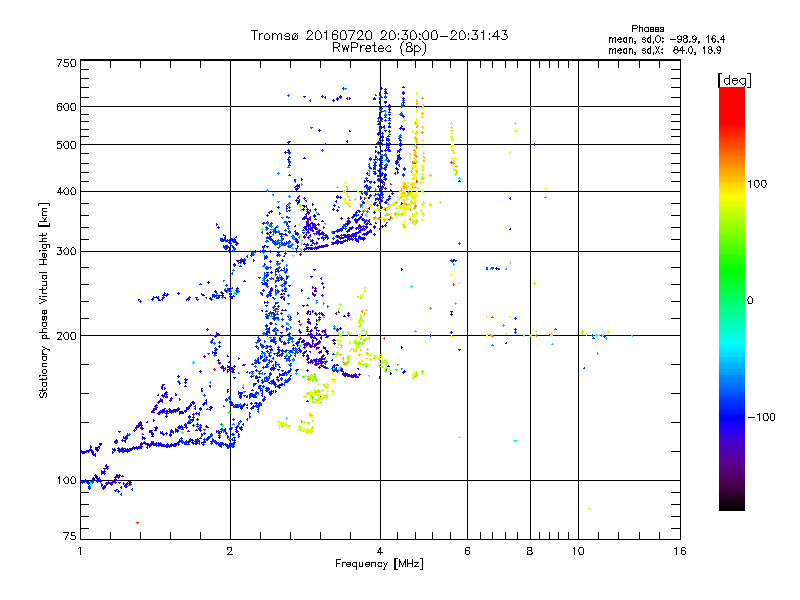
Task: Click the colorbar tick label '0'
Action: pos(750,301)
